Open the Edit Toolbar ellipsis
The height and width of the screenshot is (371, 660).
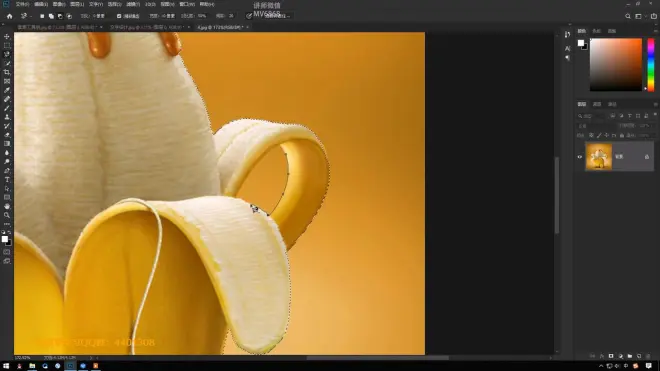click(7, 224)
